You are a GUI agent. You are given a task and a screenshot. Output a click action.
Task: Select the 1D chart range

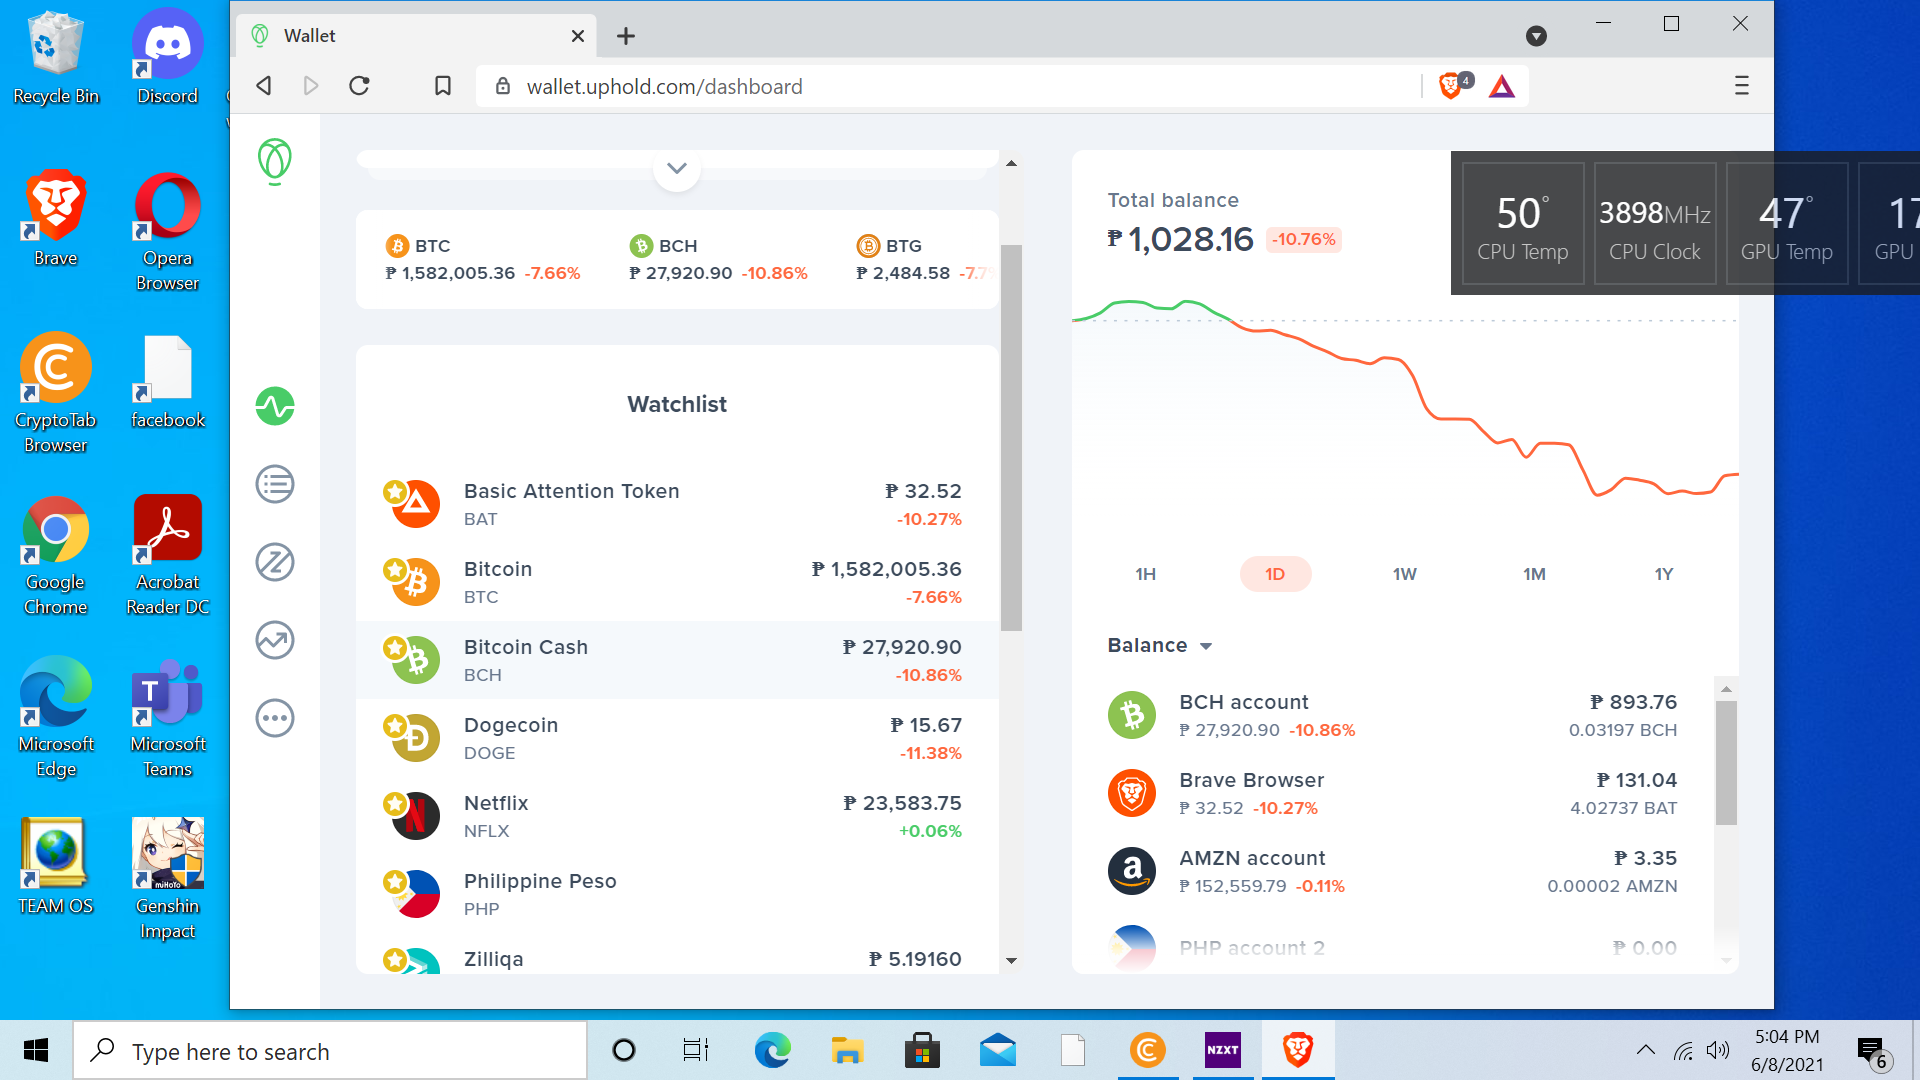pyautogui.click(x=1275, y=574)
